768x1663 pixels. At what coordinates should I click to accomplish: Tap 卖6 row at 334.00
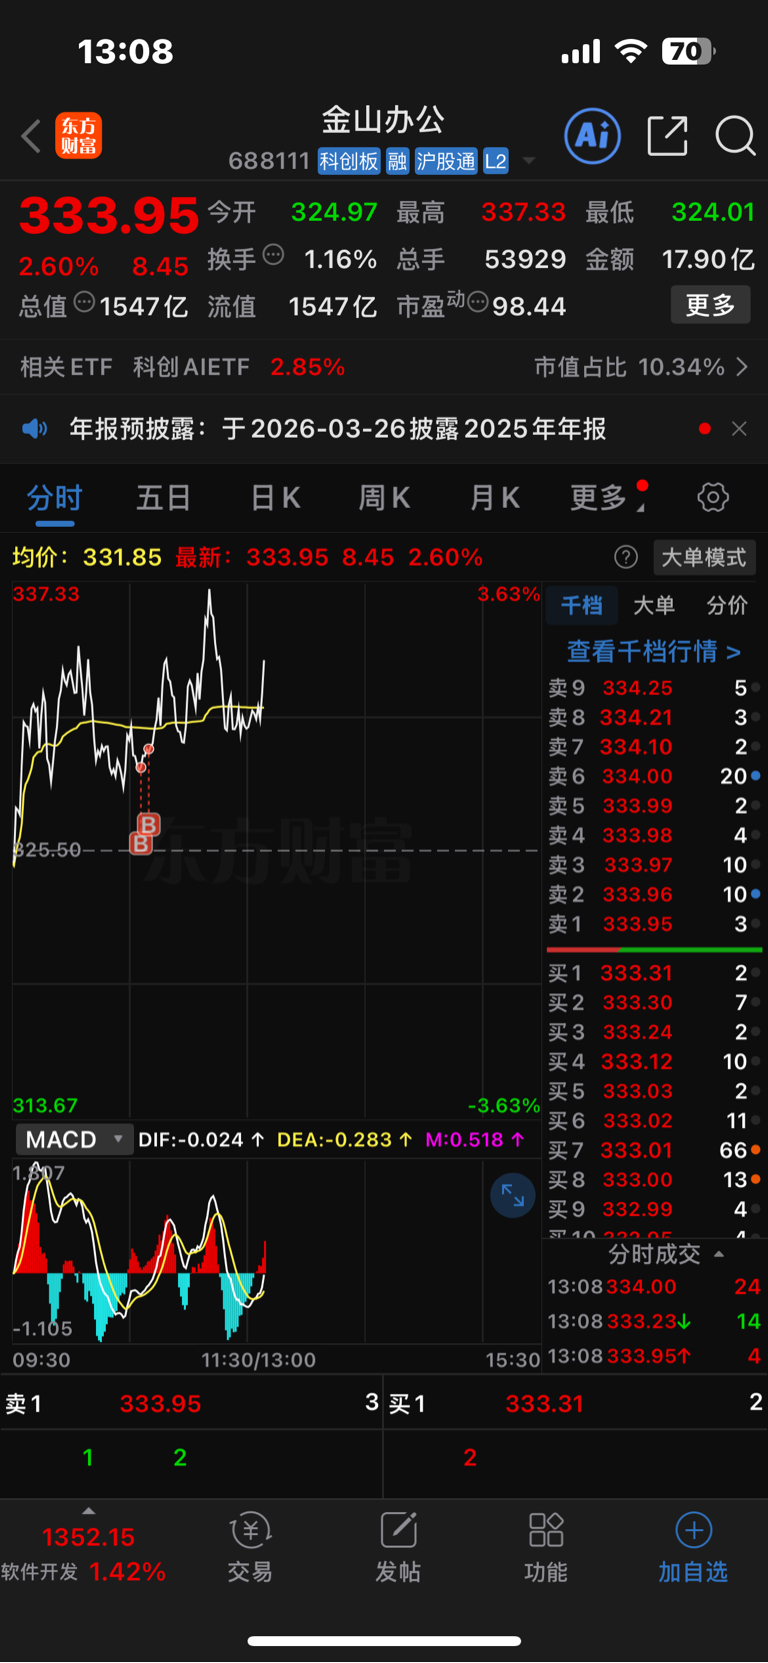click(x=654, y=776)
